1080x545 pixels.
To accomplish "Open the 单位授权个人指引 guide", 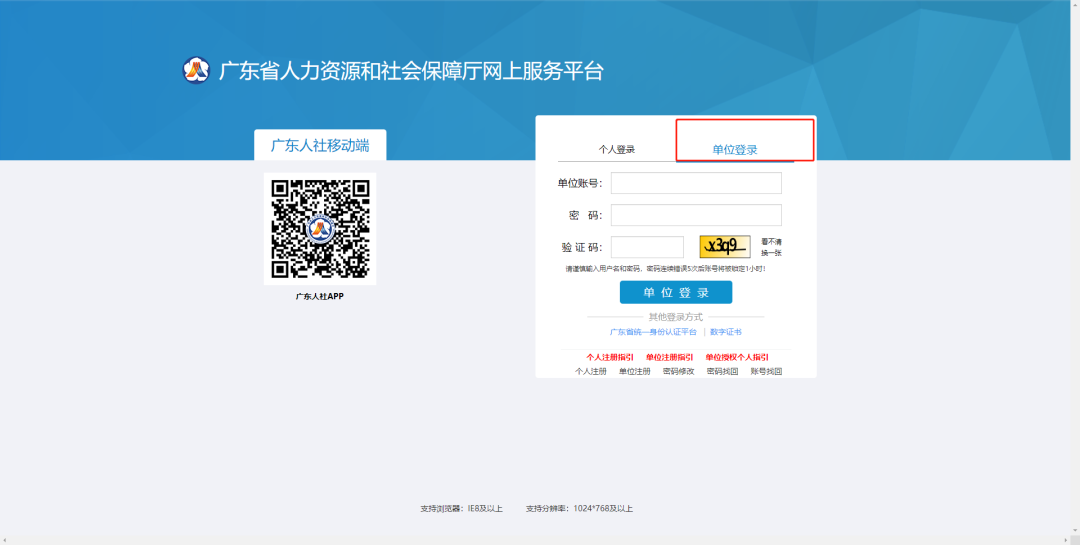I will point(737,357).
